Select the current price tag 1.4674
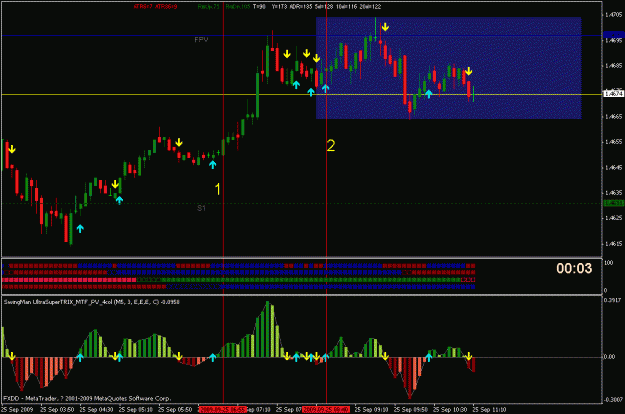This screenshot has height=414, width=625. [613, 94]
